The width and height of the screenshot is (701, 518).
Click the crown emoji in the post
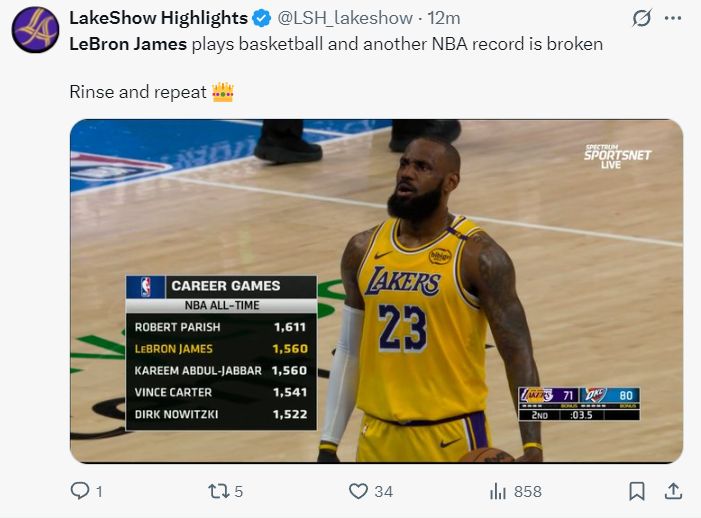[x=222, y=92]
